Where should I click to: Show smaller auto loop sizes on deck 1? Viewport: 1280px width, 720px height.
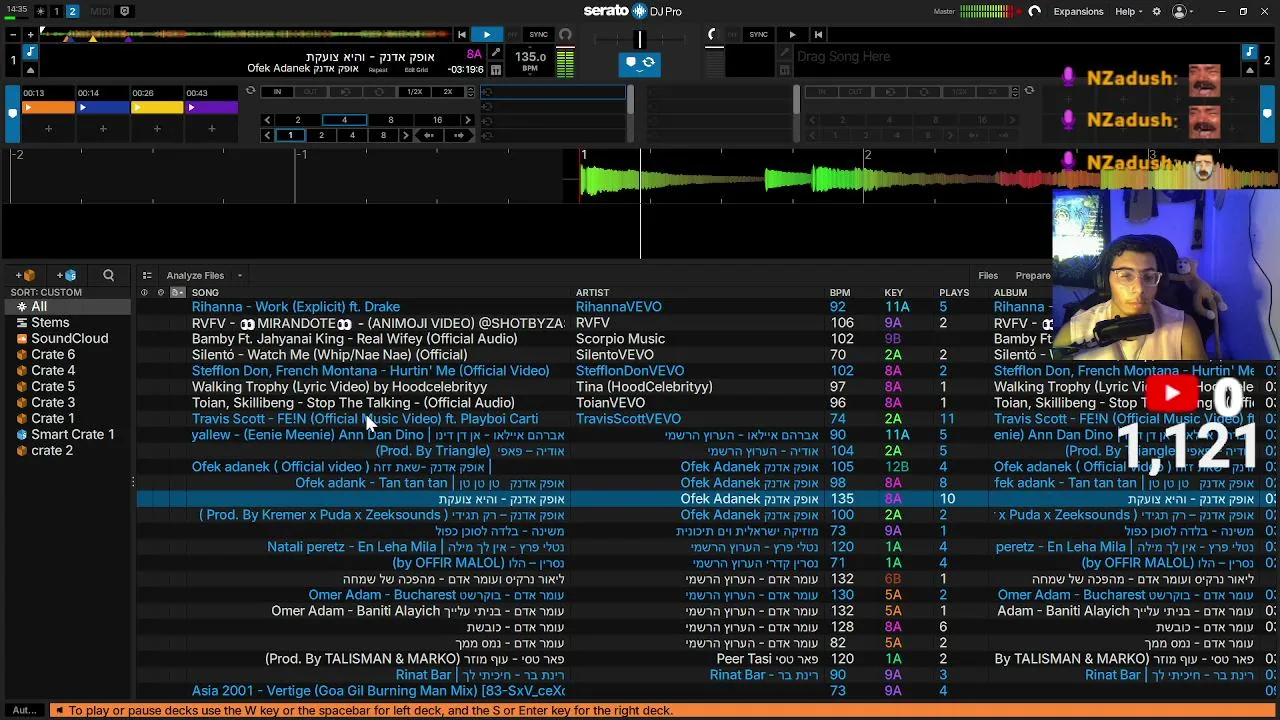pyautogui.click(x=267, y=120)
